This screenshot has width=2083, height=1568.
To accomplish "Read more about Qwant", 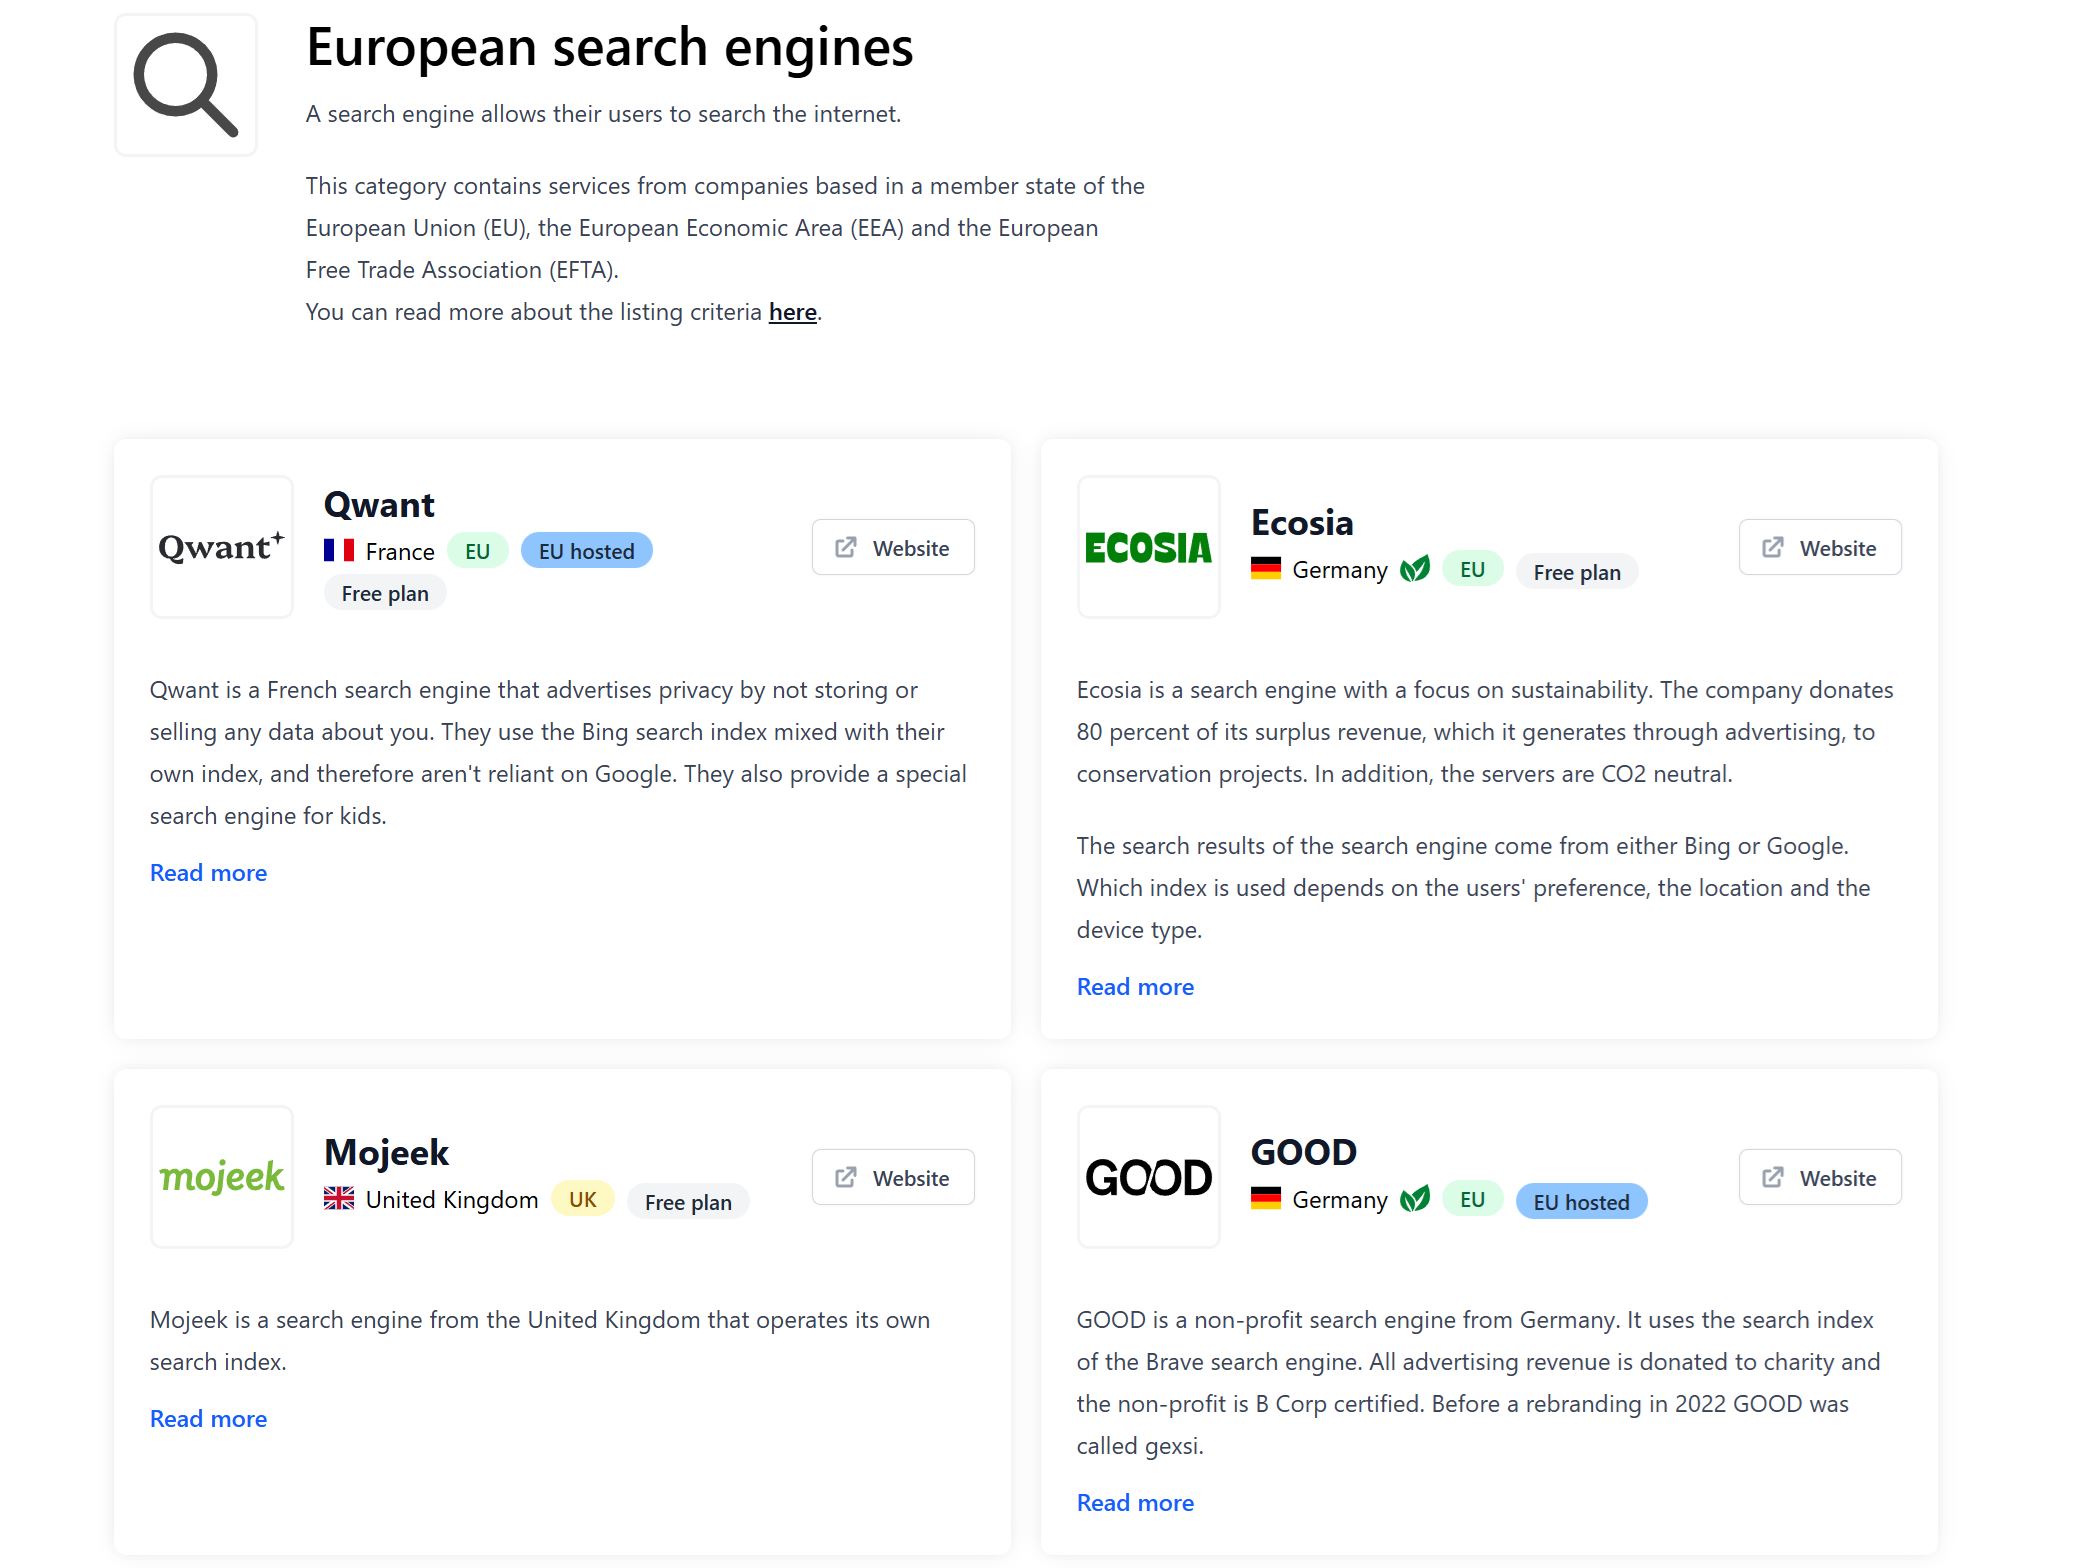I will [x=208, y=872].
